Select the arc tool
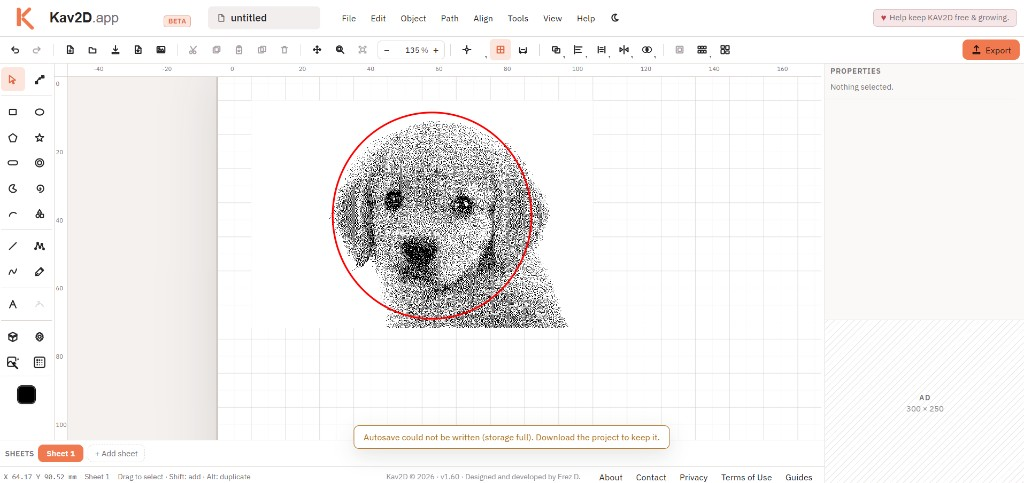 point(12,214)
